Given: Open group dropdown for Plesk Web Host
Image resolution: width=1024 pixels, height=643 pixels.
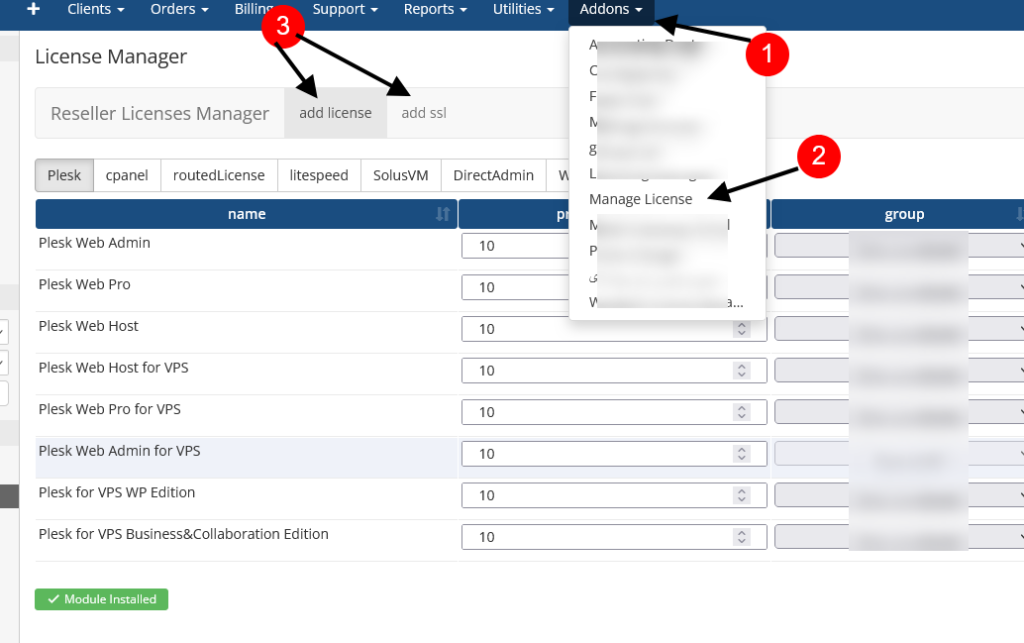Looking at the screenshot, I should (x=899, y=329).
